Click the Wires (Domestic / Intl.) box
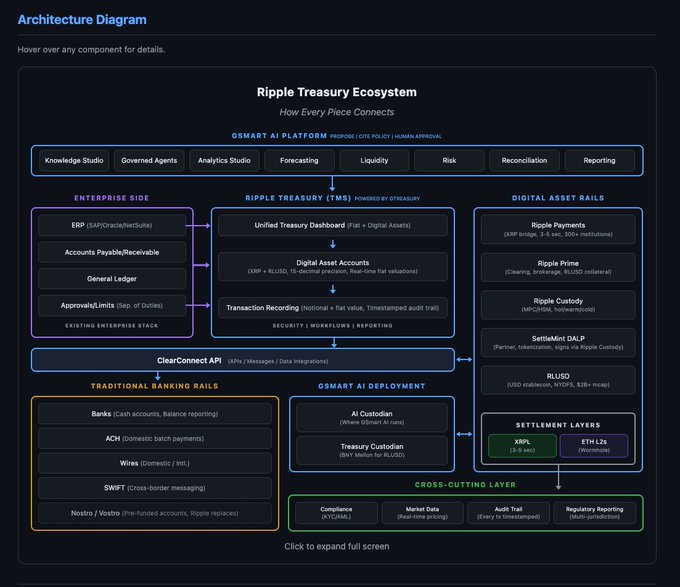 pyautogui.click(x=155, y=463)
